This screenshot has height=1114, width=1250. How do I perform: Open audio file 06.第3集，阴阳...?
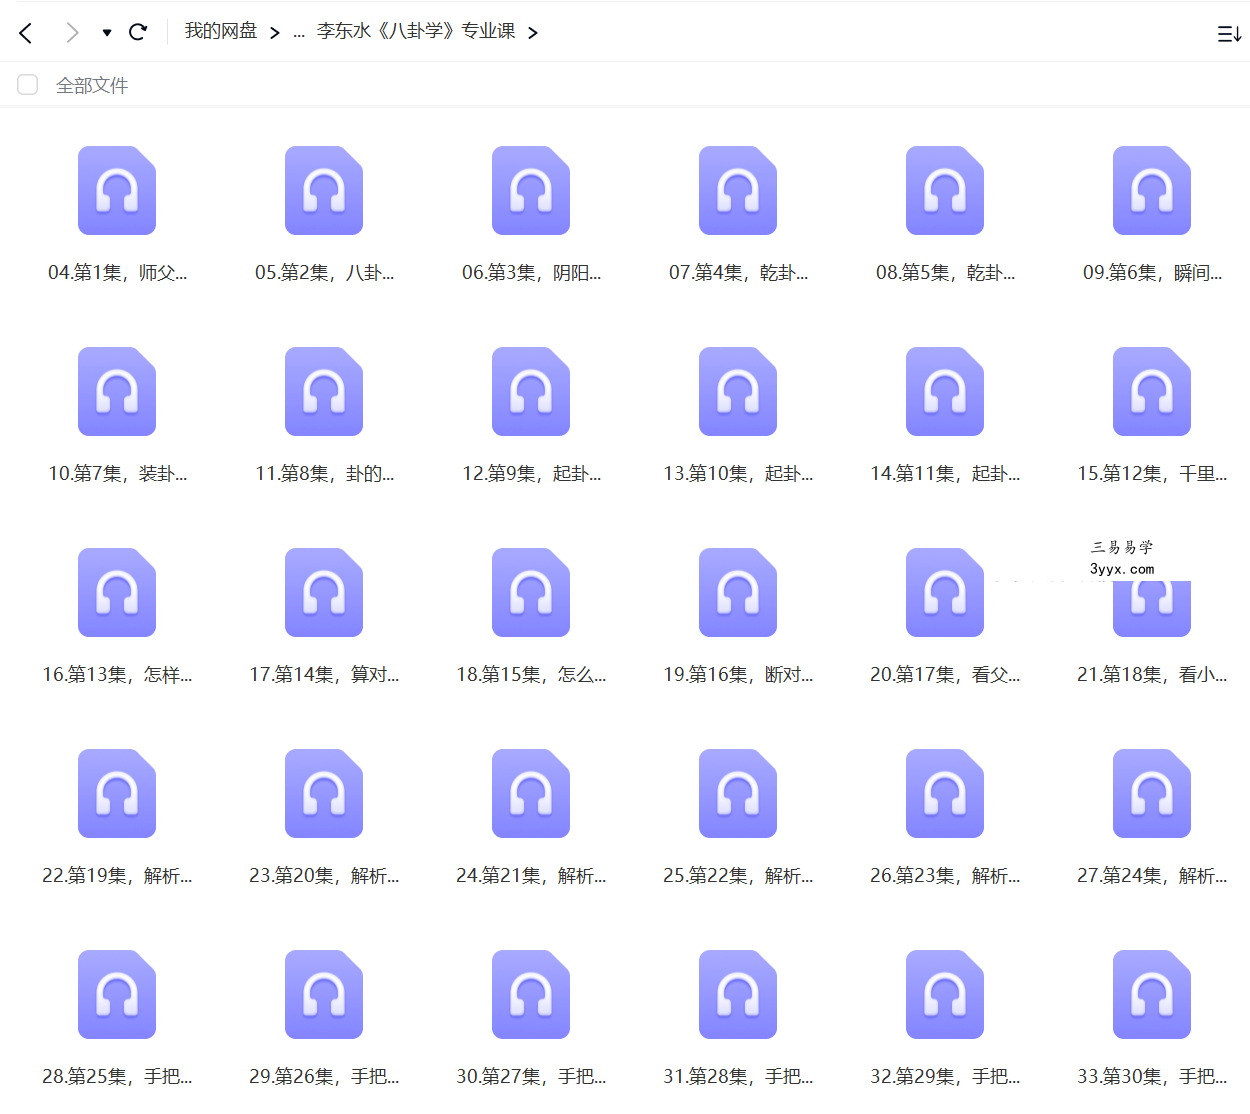pyautogui.click(x=531, y=191)
